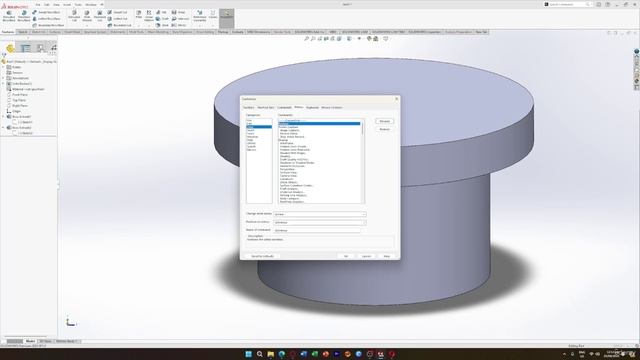Select Front Plane in the feature tree
Viewport: 640px width, 360px height.
click(x=20, y=95)
